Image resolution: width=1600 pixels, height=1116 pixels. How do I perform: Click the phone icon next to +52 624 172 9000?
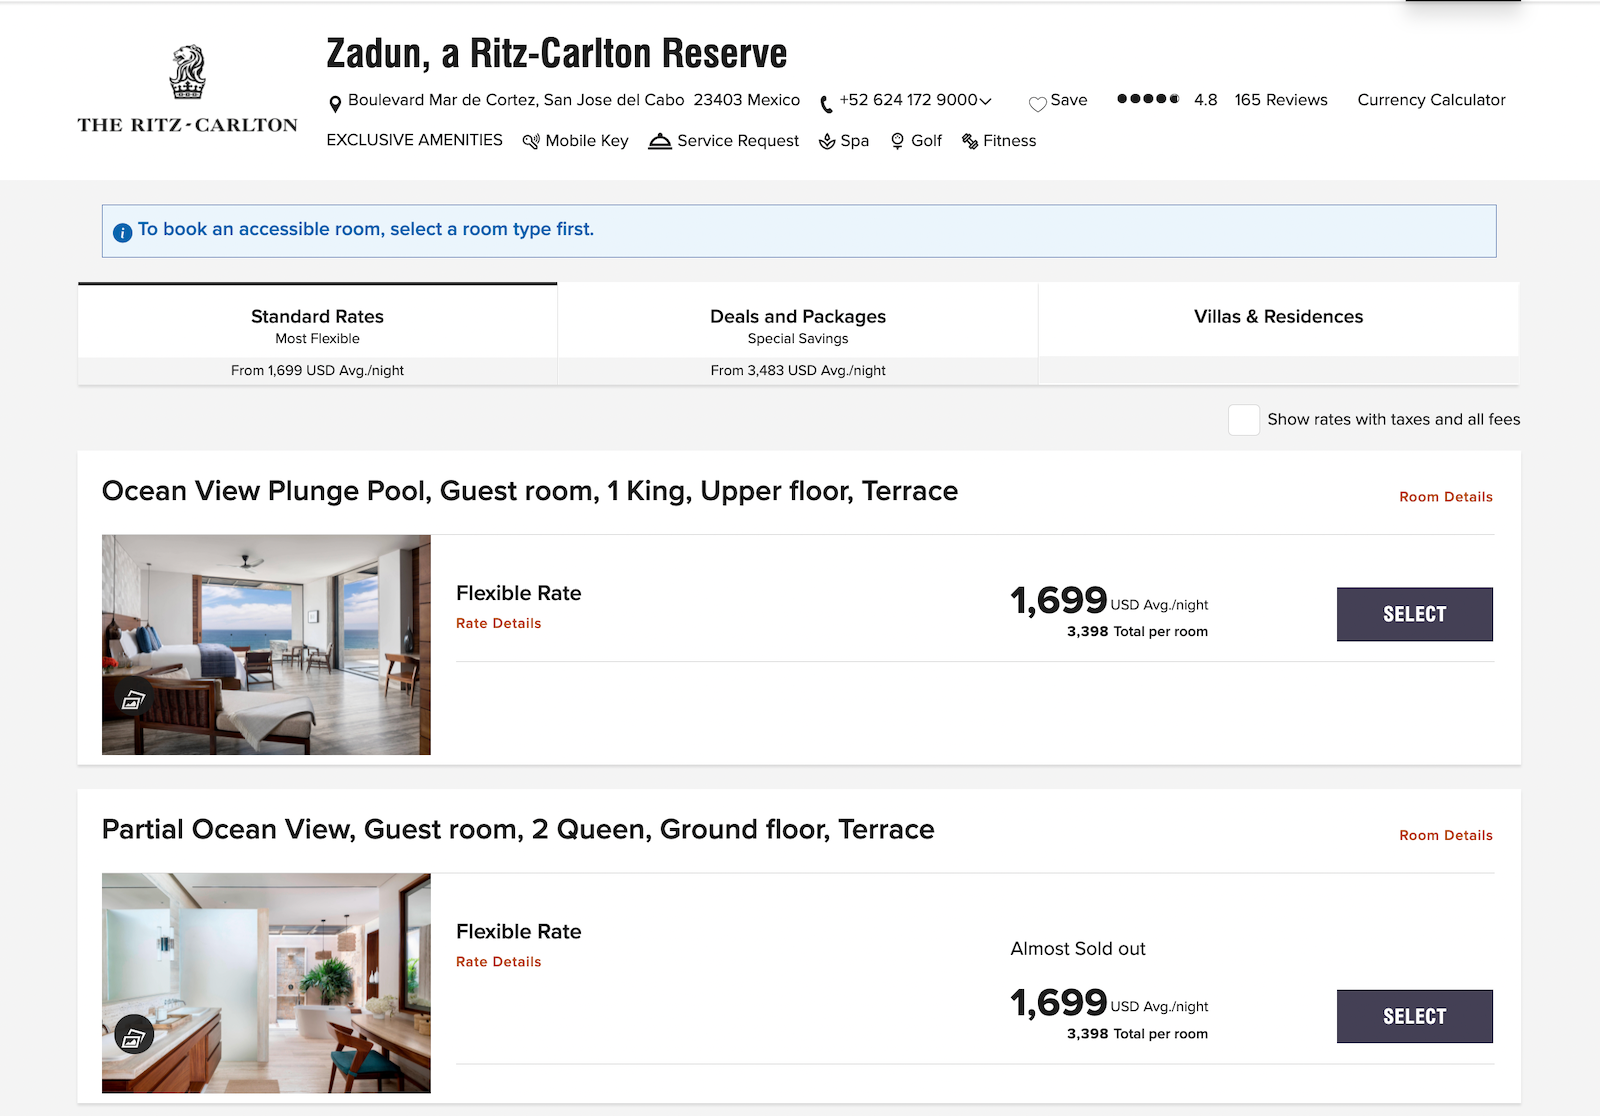pyautogui.click(x=826, y=102)
